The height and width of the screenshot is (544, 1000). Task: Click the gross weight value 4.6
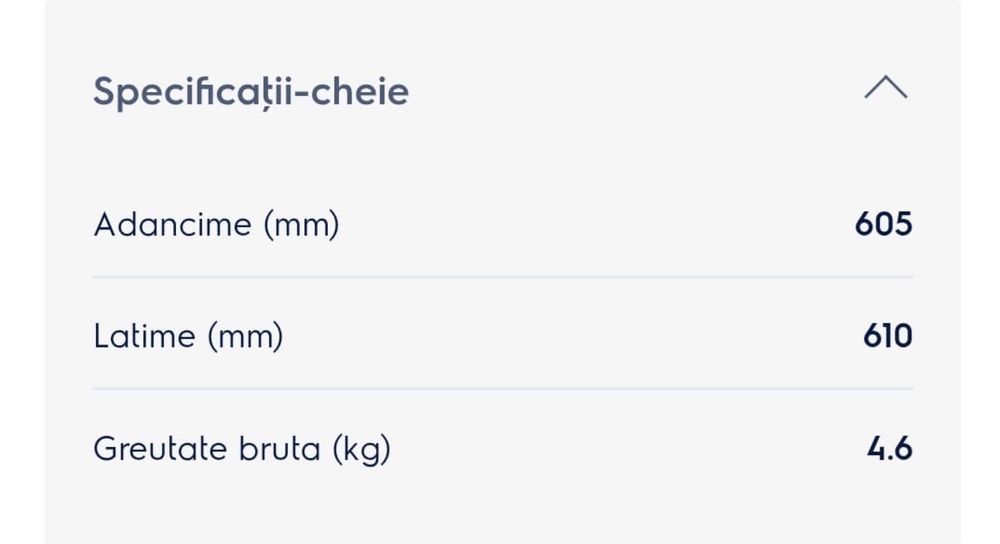pyautogui.click(x=889, y=449)
